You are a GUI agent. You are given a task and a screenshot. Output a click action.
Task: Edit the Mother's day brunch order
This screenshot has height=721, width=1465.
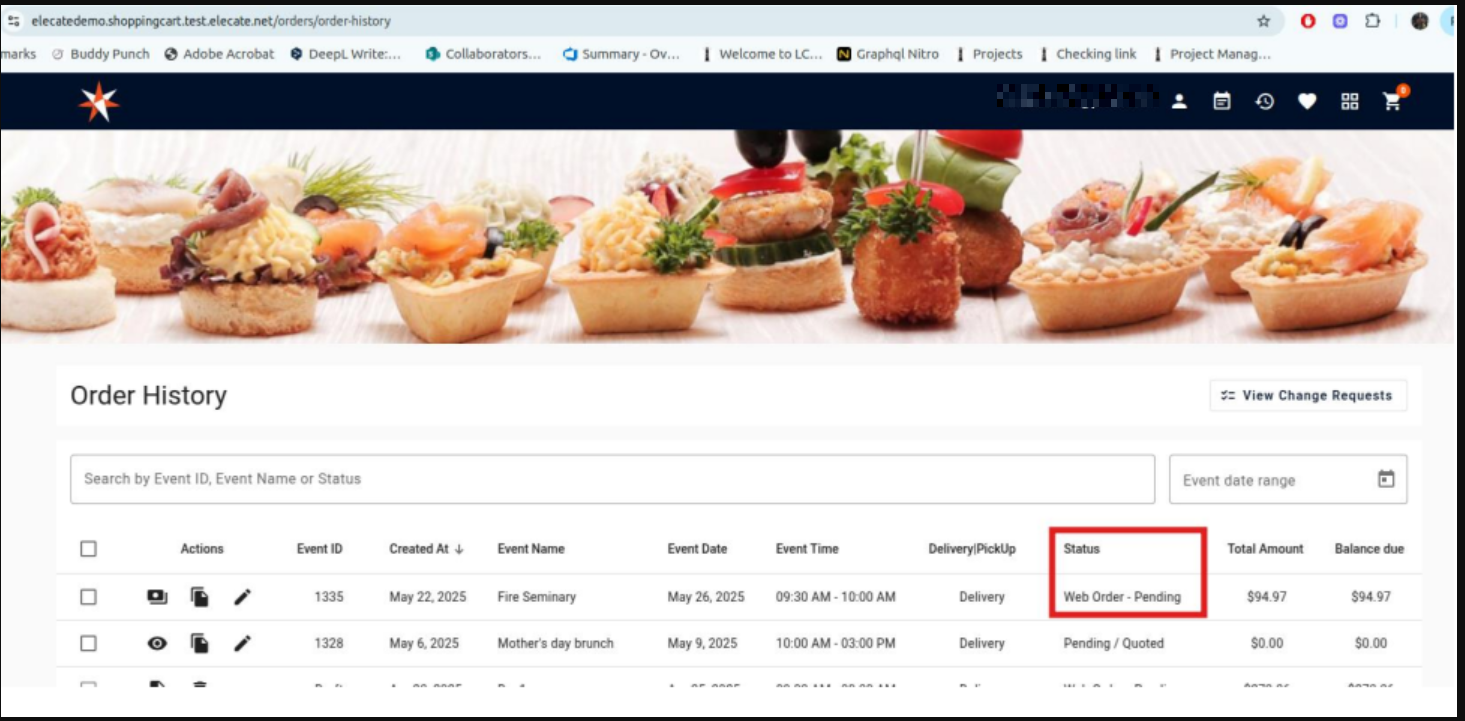click(242, 643)
